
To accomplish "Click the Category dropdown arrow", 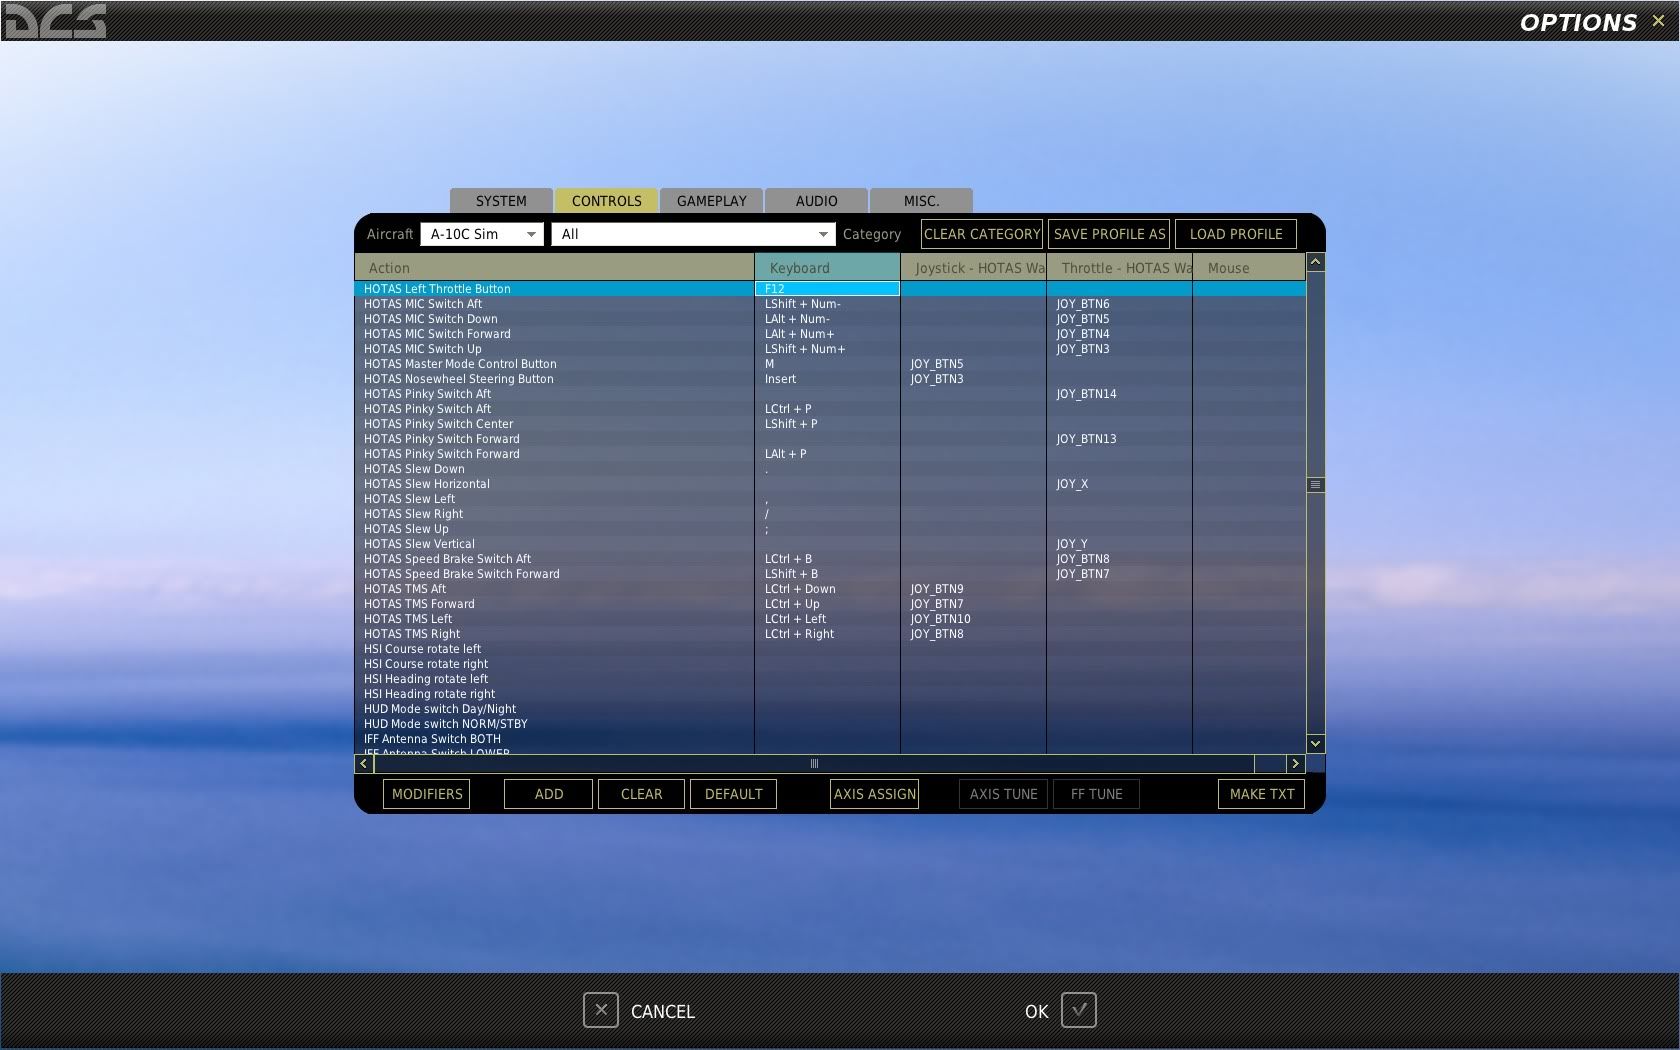I will pos(822,233).
